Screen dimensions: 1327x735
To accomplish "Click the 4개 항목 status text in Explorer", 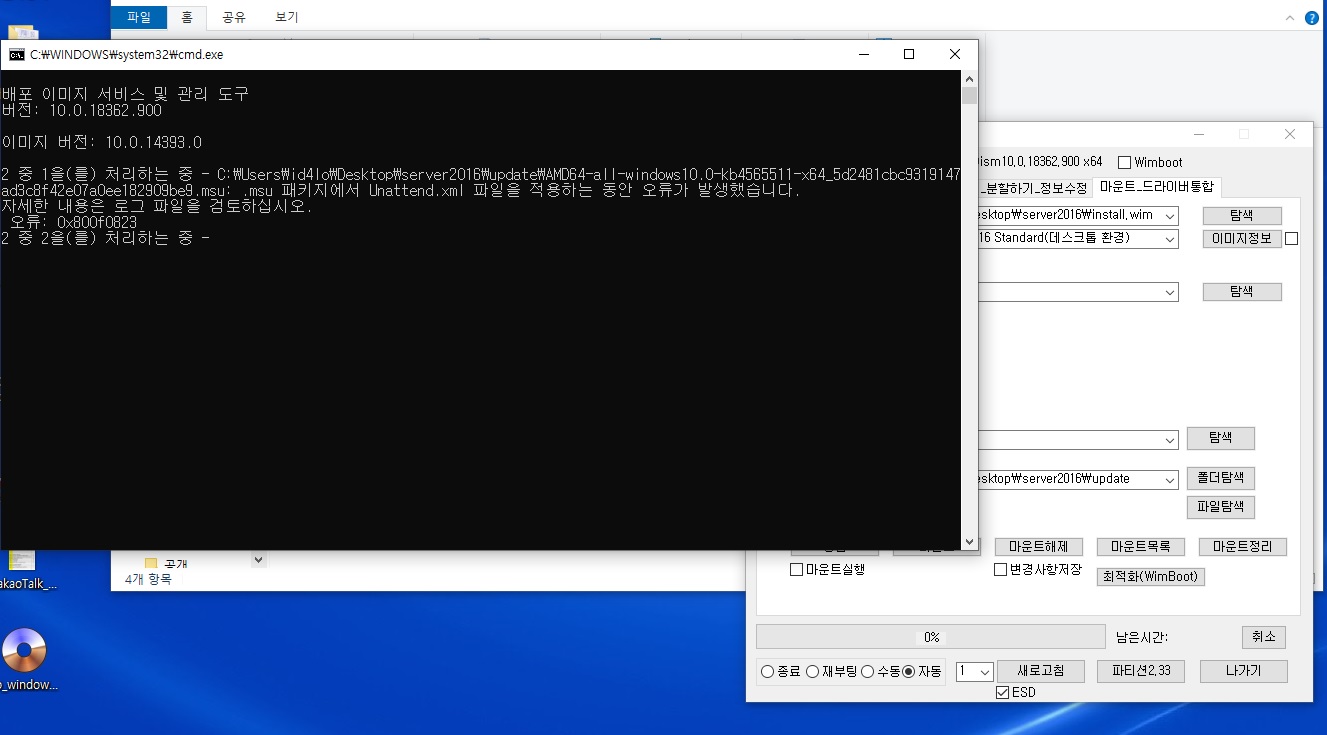I will click(x=148, y=579).
